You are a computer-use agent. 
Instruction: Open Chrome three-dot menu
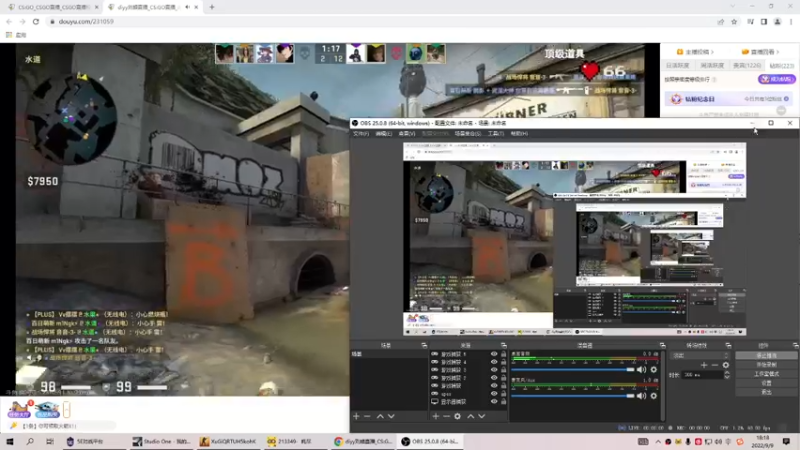click(791, 21)
